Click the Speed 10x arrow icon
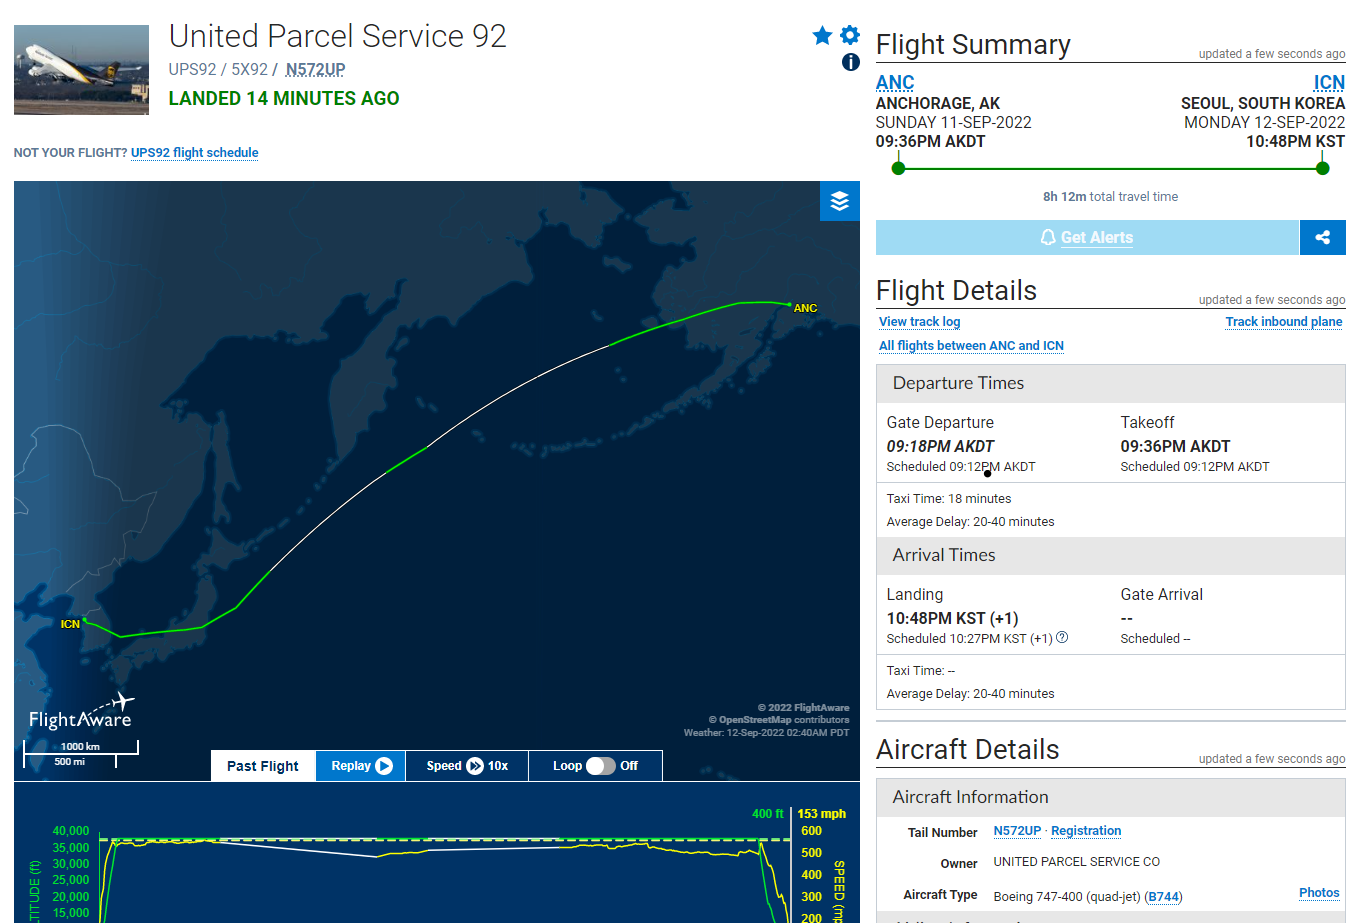This screenshot has height=923, width=1360. 475,766
